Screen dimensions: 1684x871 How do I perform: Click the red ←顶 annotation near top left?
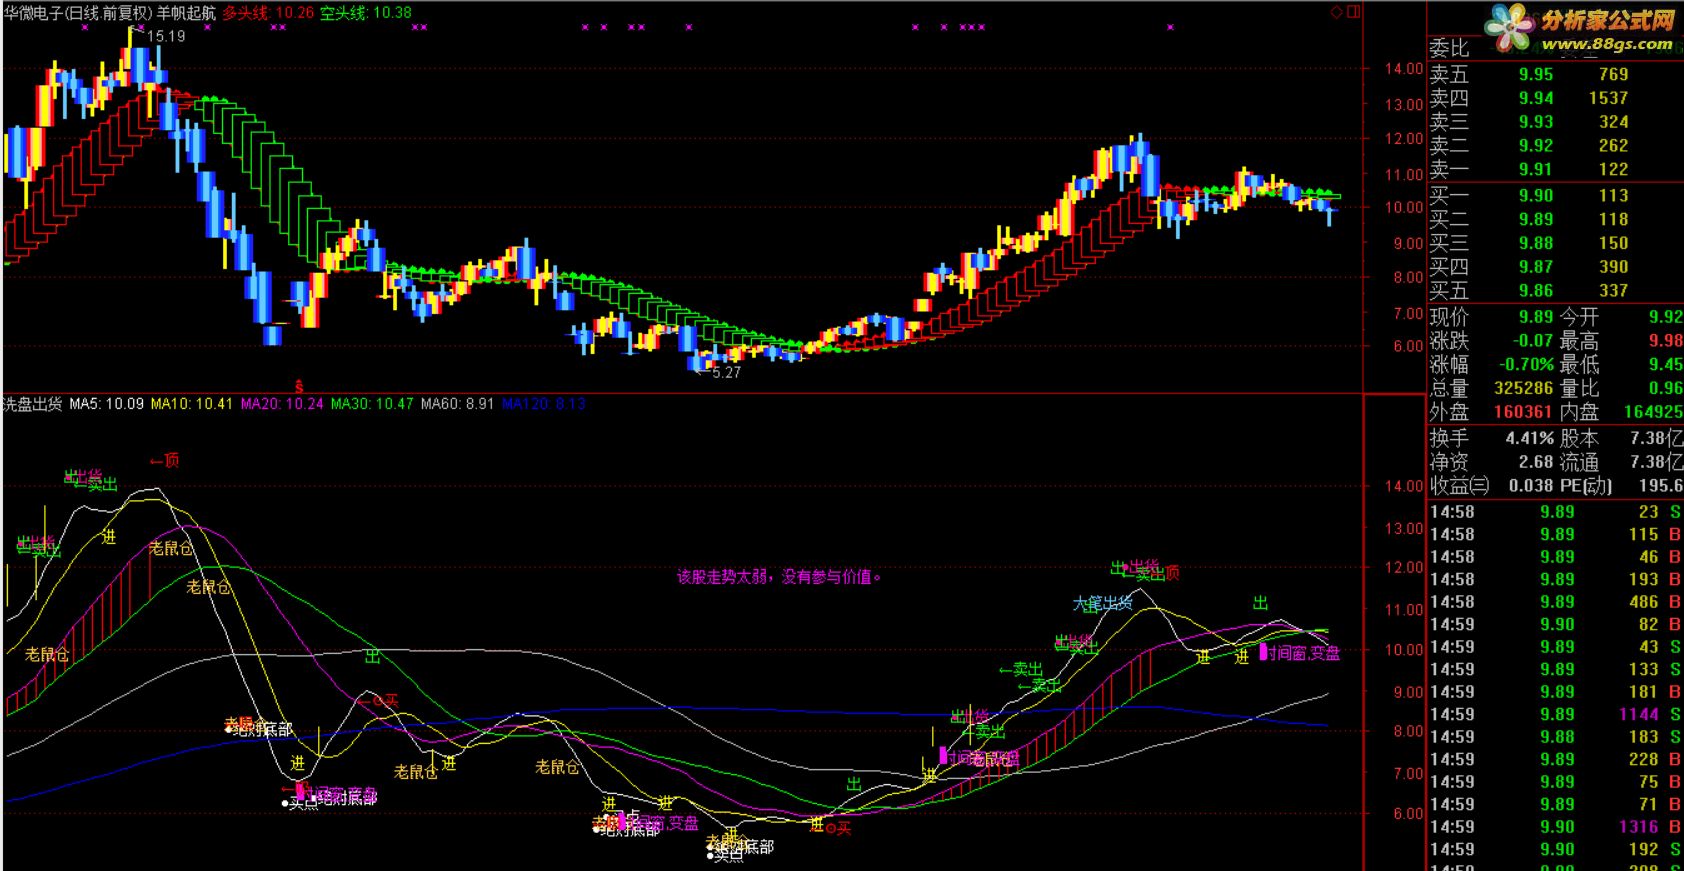click(164, 460)
